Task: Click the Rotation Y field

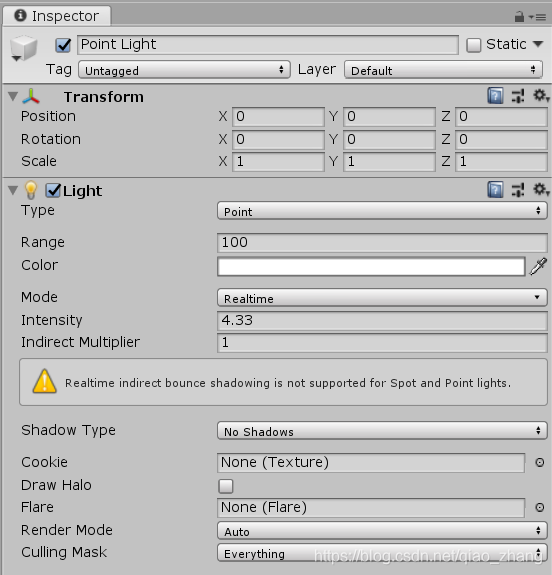Action: tap(390, 139)
